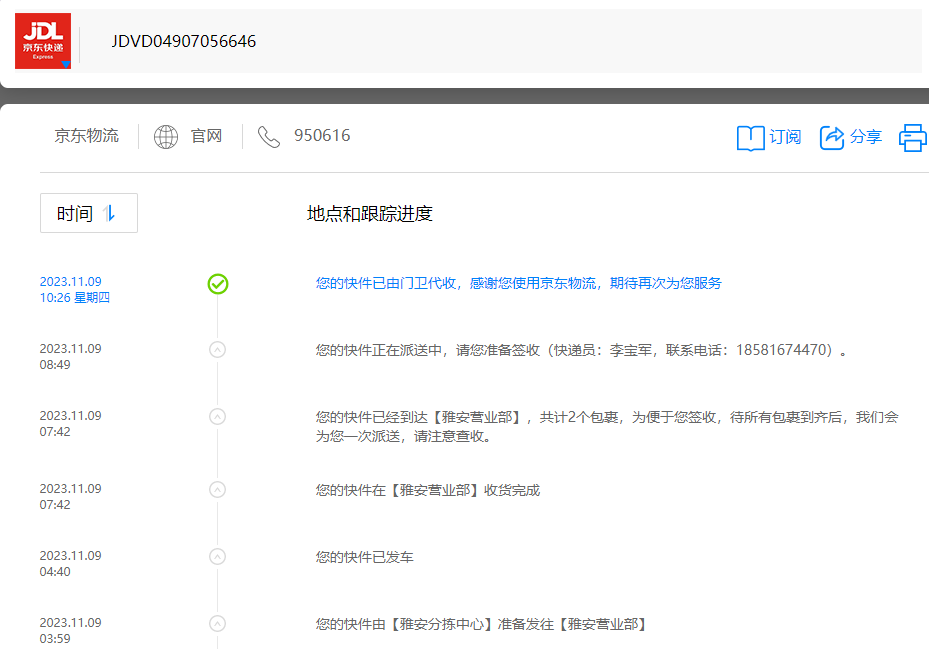The width and height of the screenshot is (929, 649).
Task: Click the 2023.11.09 03:59 timestamp
Action: coord(71,630)
